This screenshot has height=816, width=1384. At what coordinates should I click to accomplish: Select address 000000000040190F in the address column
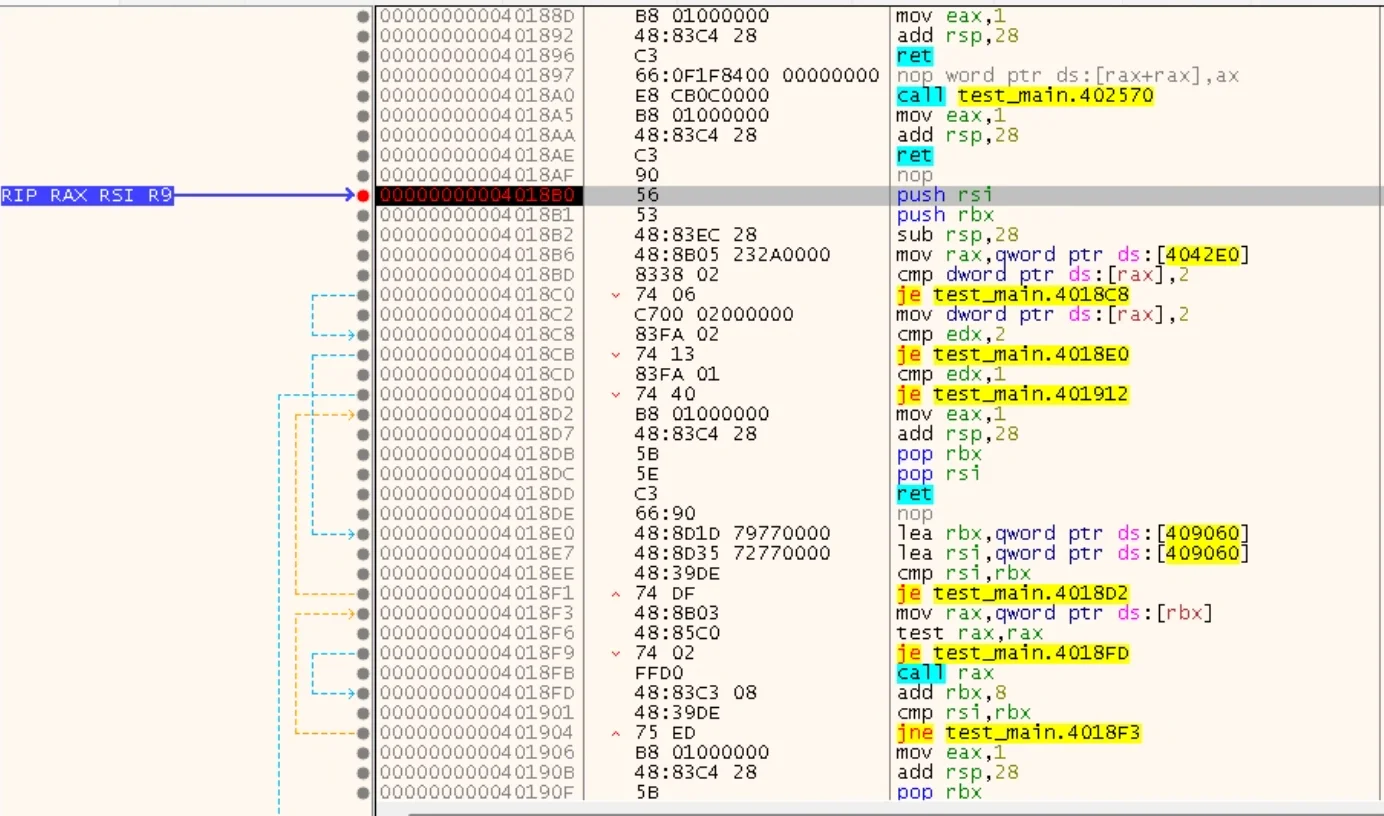click(477, 793)
